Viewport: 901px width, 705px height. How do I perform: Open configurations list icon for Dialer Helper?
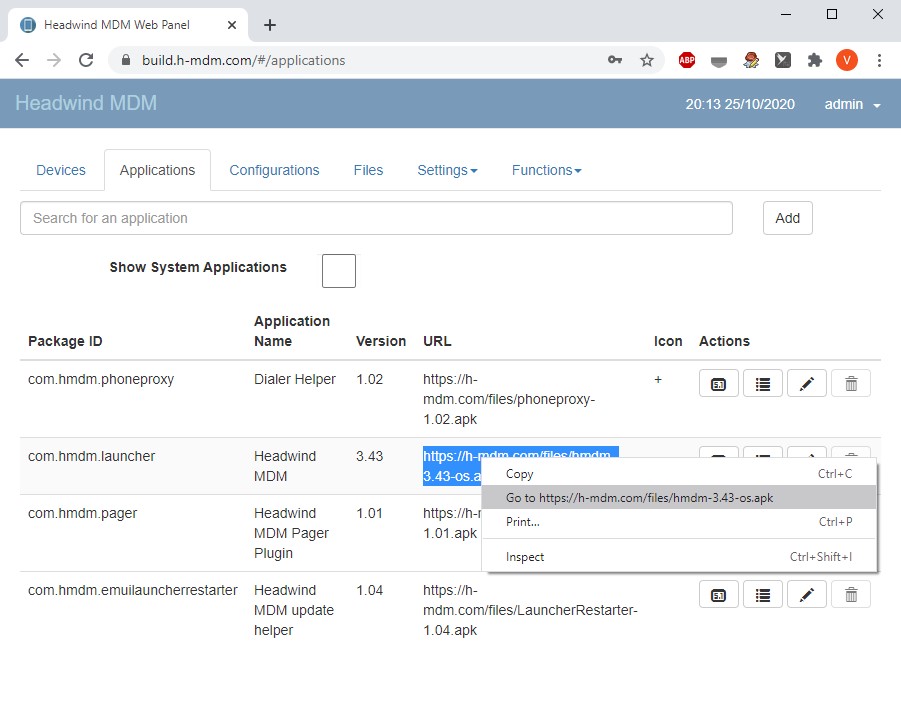[x=763, y=384]
